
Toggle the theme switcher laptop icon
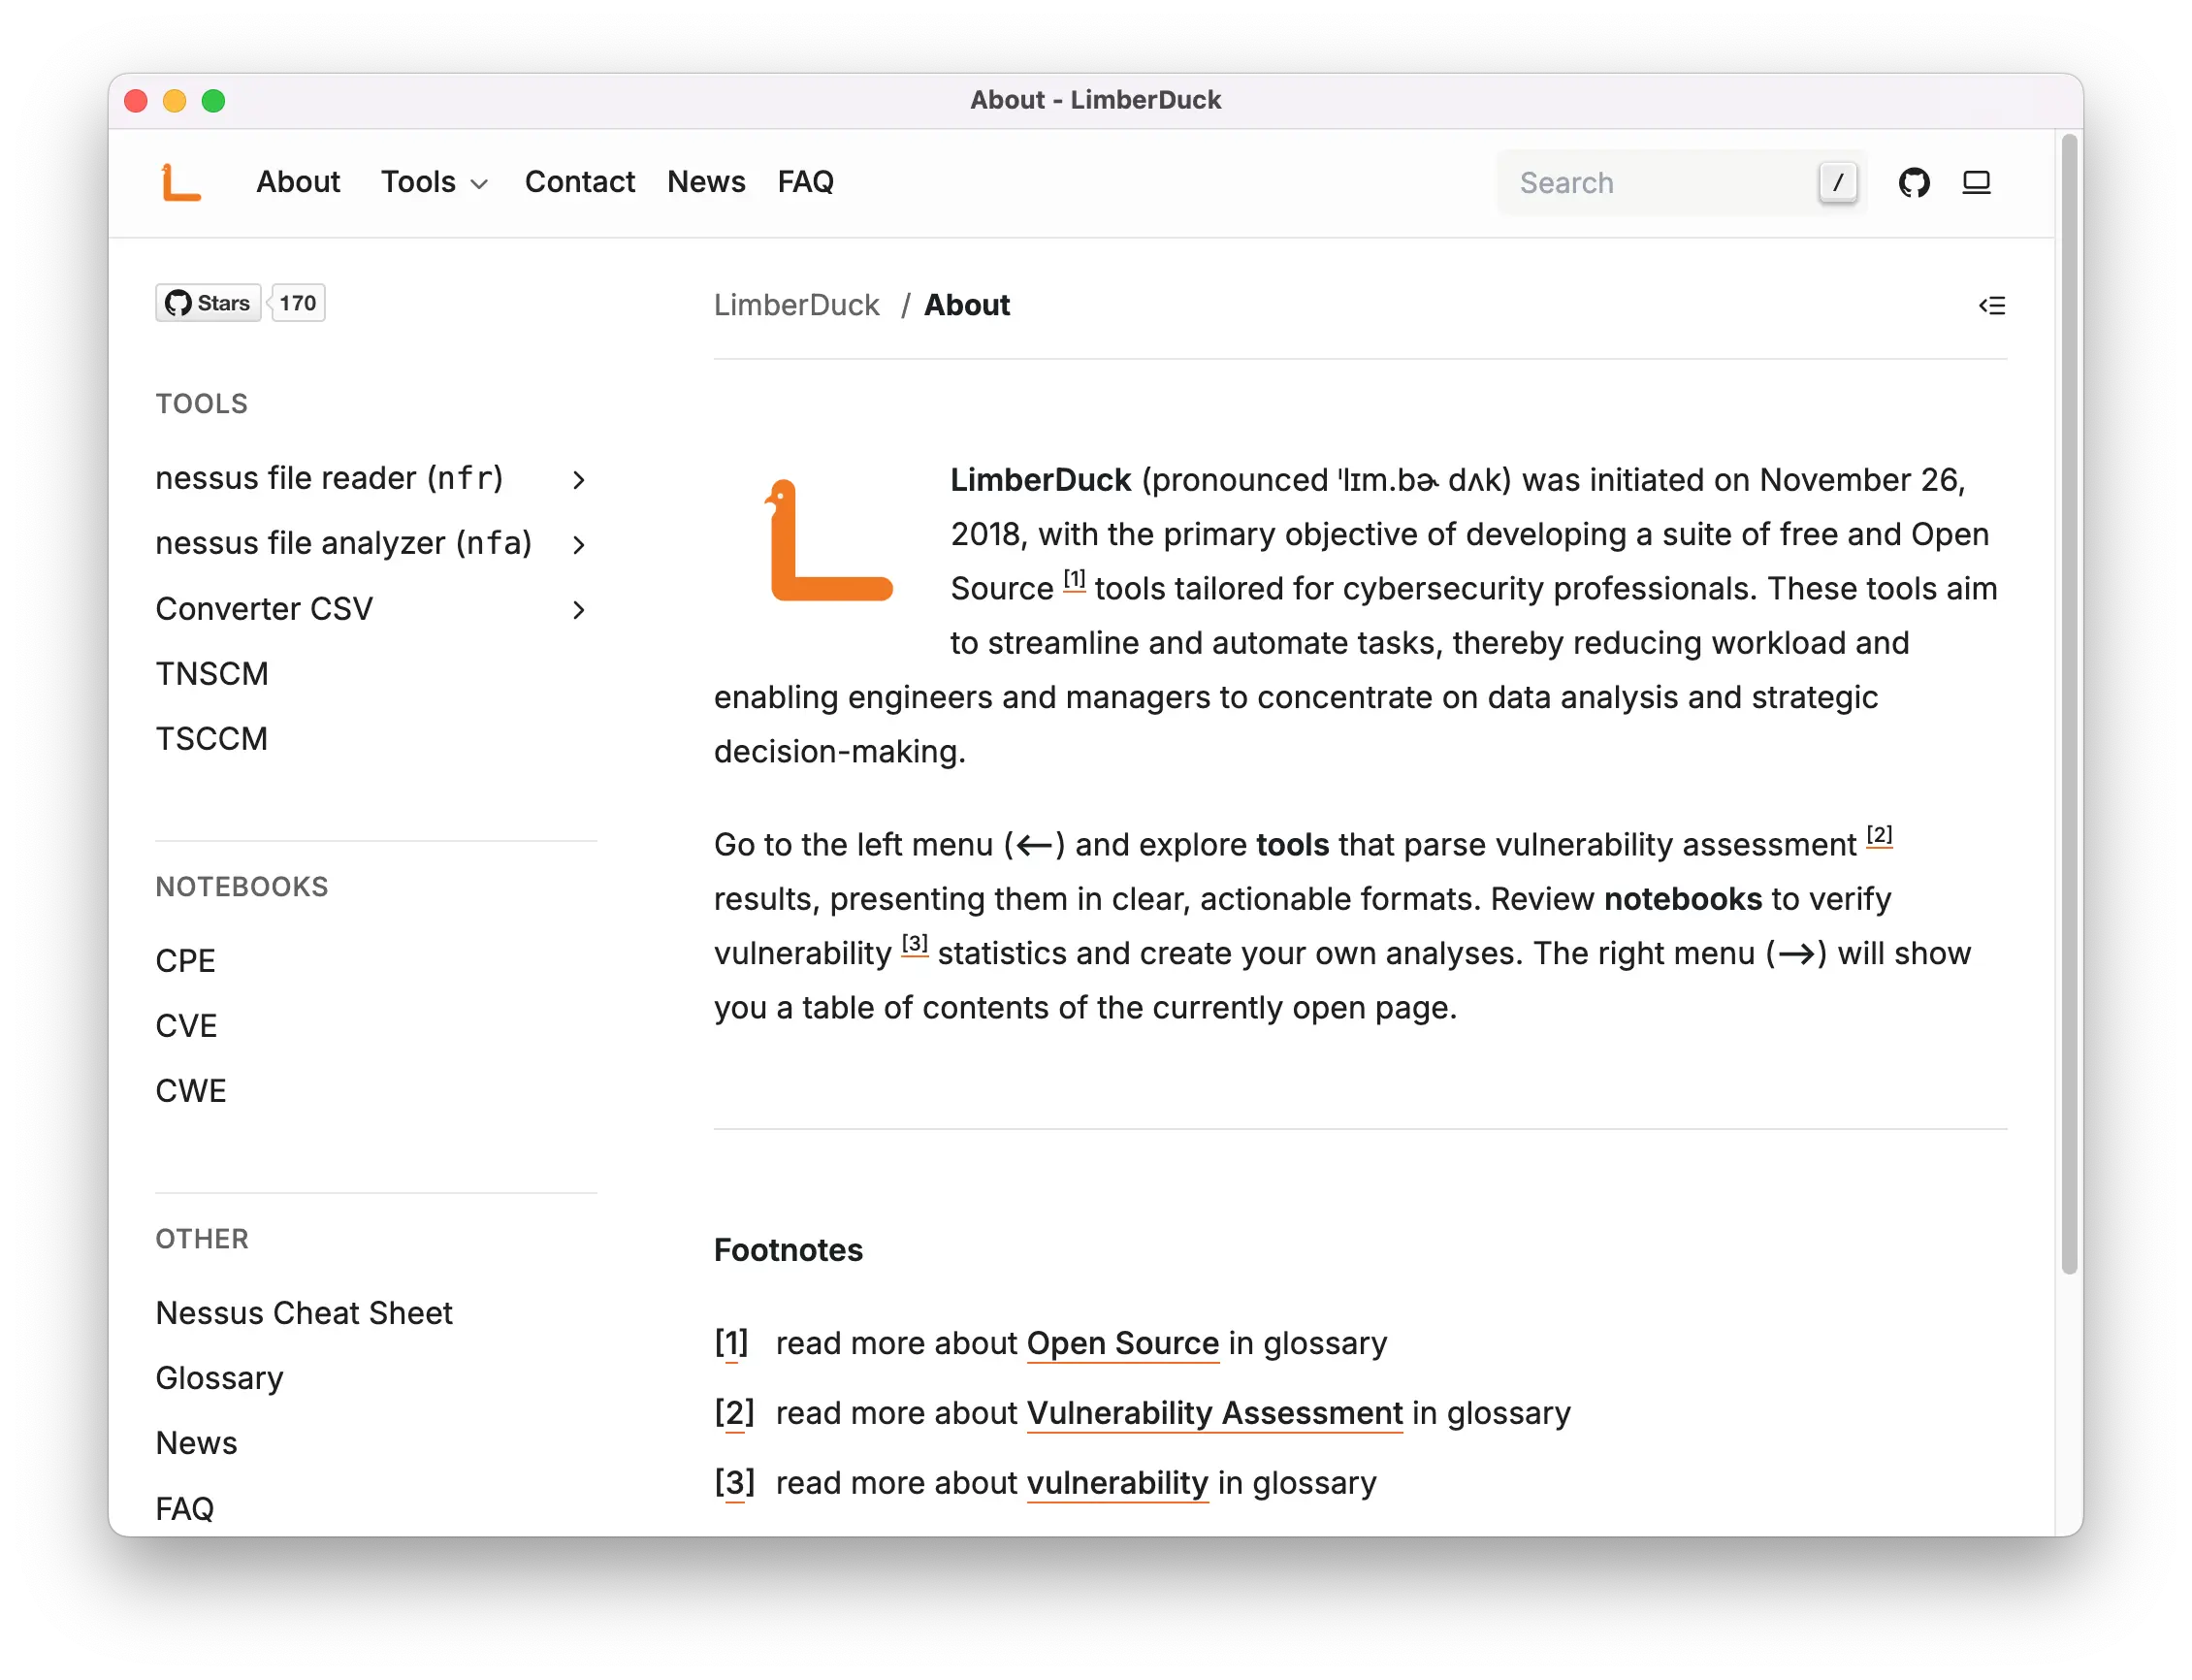1976,182
